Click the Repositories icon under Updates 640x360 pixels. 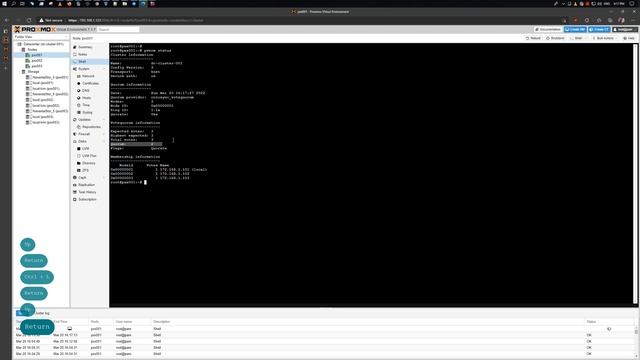click(79, 127)
